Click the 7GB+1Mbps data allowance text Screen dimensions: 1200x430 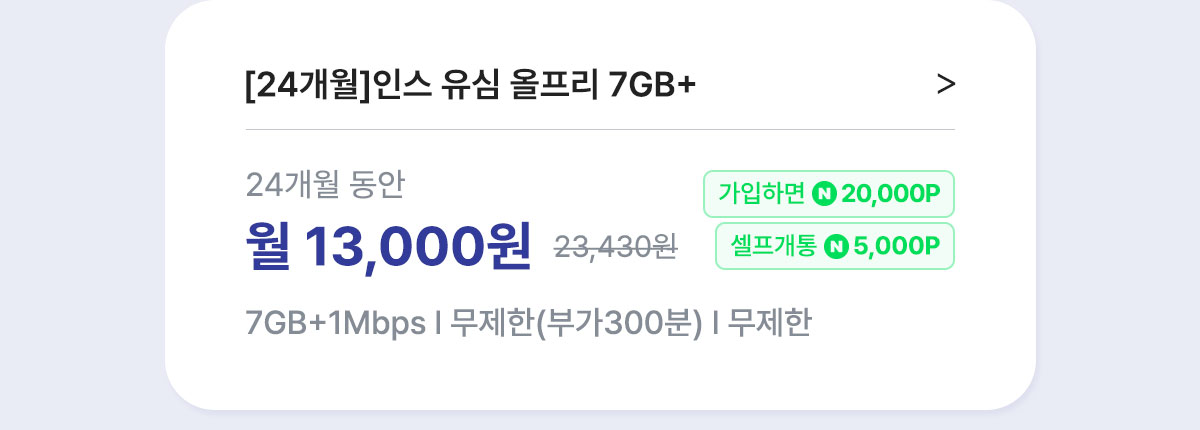click(335, 325)
